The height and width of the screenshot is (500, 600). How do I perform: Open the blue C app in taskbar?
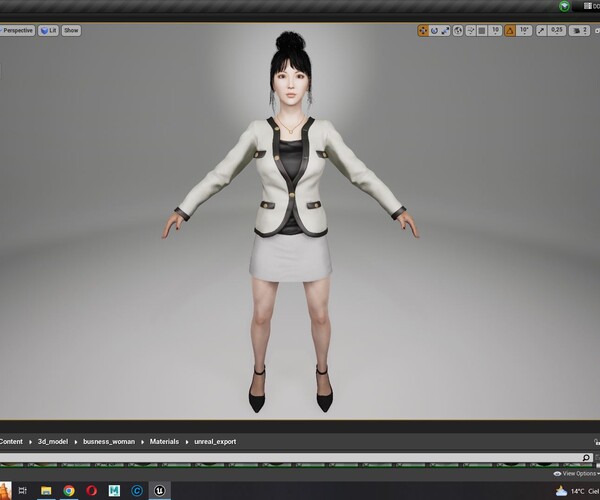137,490
